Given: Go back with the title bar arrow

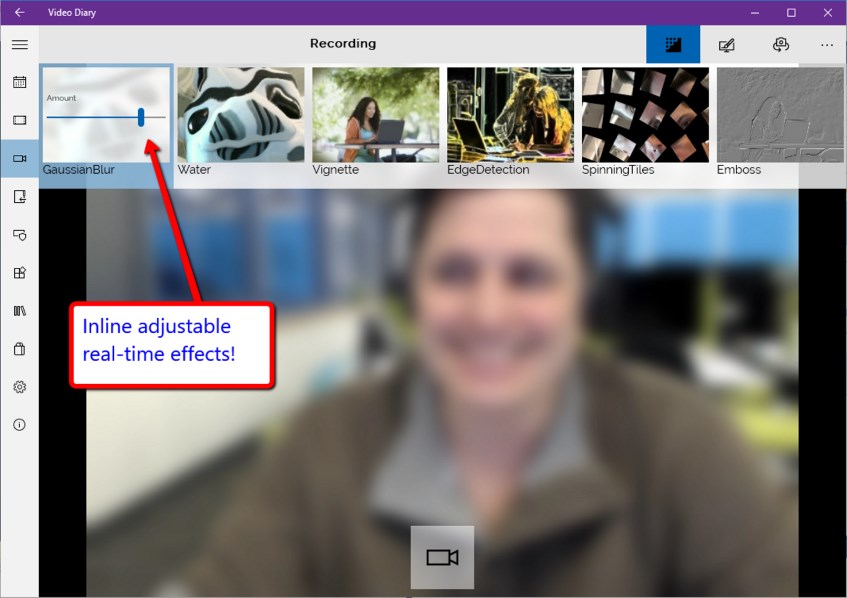Looking at the screenshot, I should coord(19,12).
